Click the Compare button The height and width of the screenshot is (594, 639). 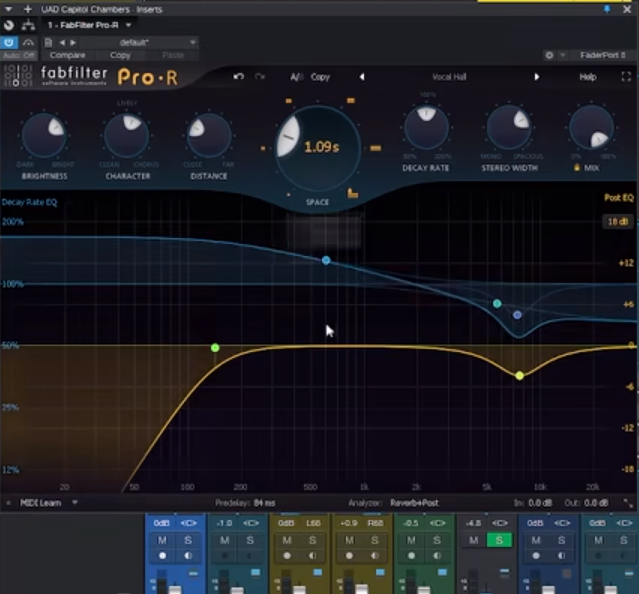pyautogui.click(x=67, y=55)
